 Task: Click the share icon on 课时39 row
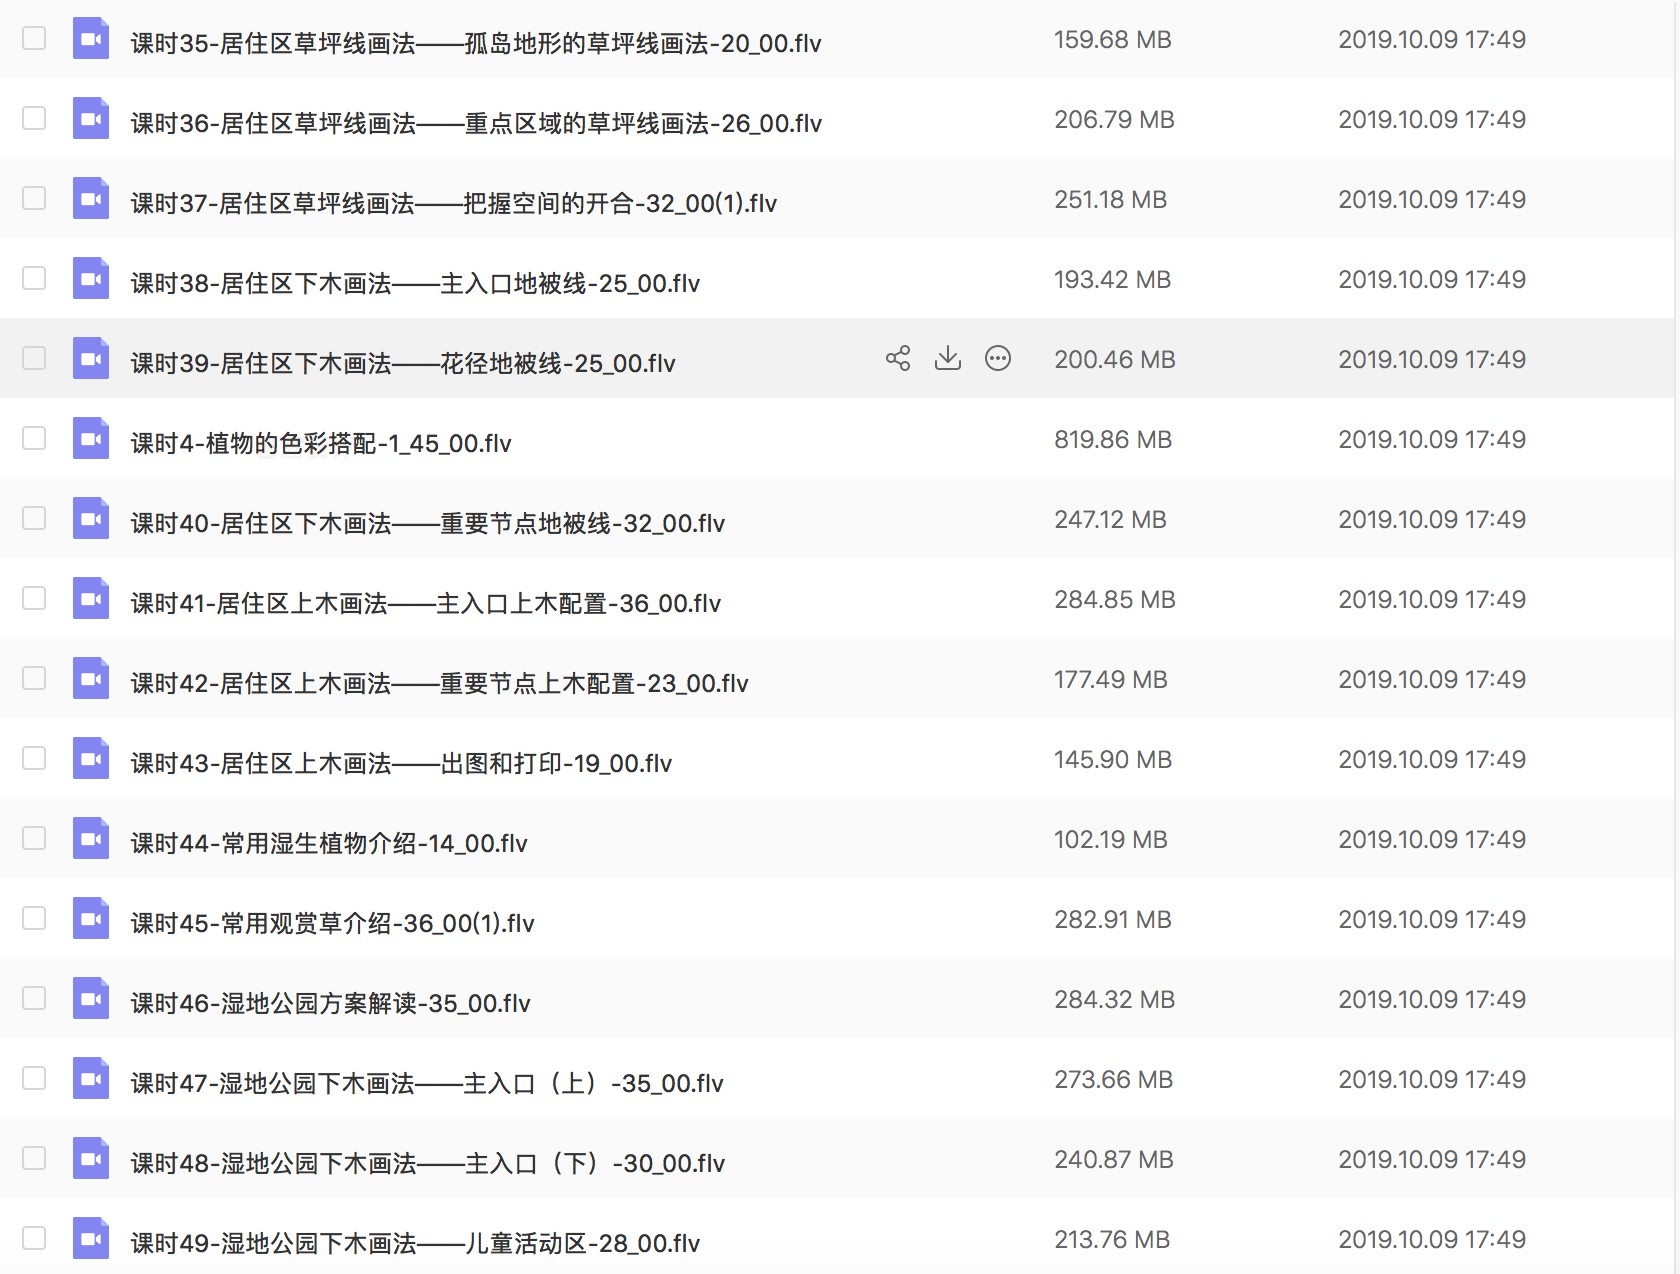click(x=898, y=358)
